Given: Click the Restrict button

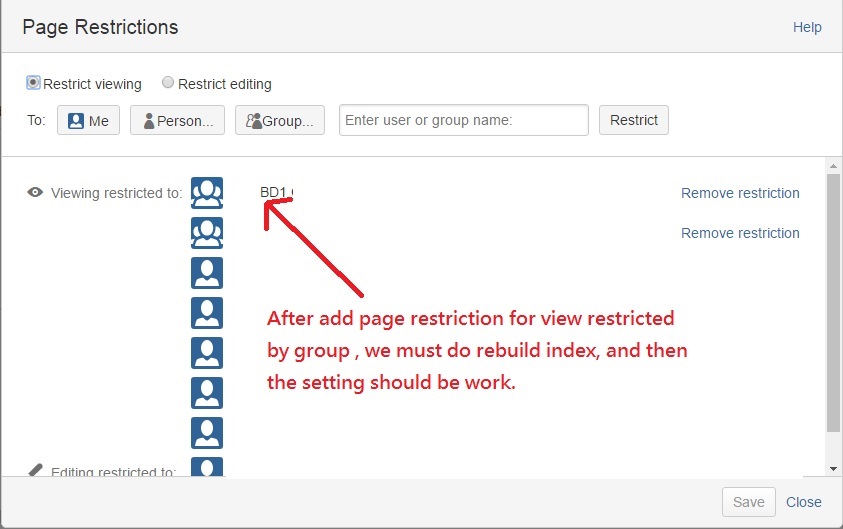Looking at the screenshot, I should coord(634,120).
